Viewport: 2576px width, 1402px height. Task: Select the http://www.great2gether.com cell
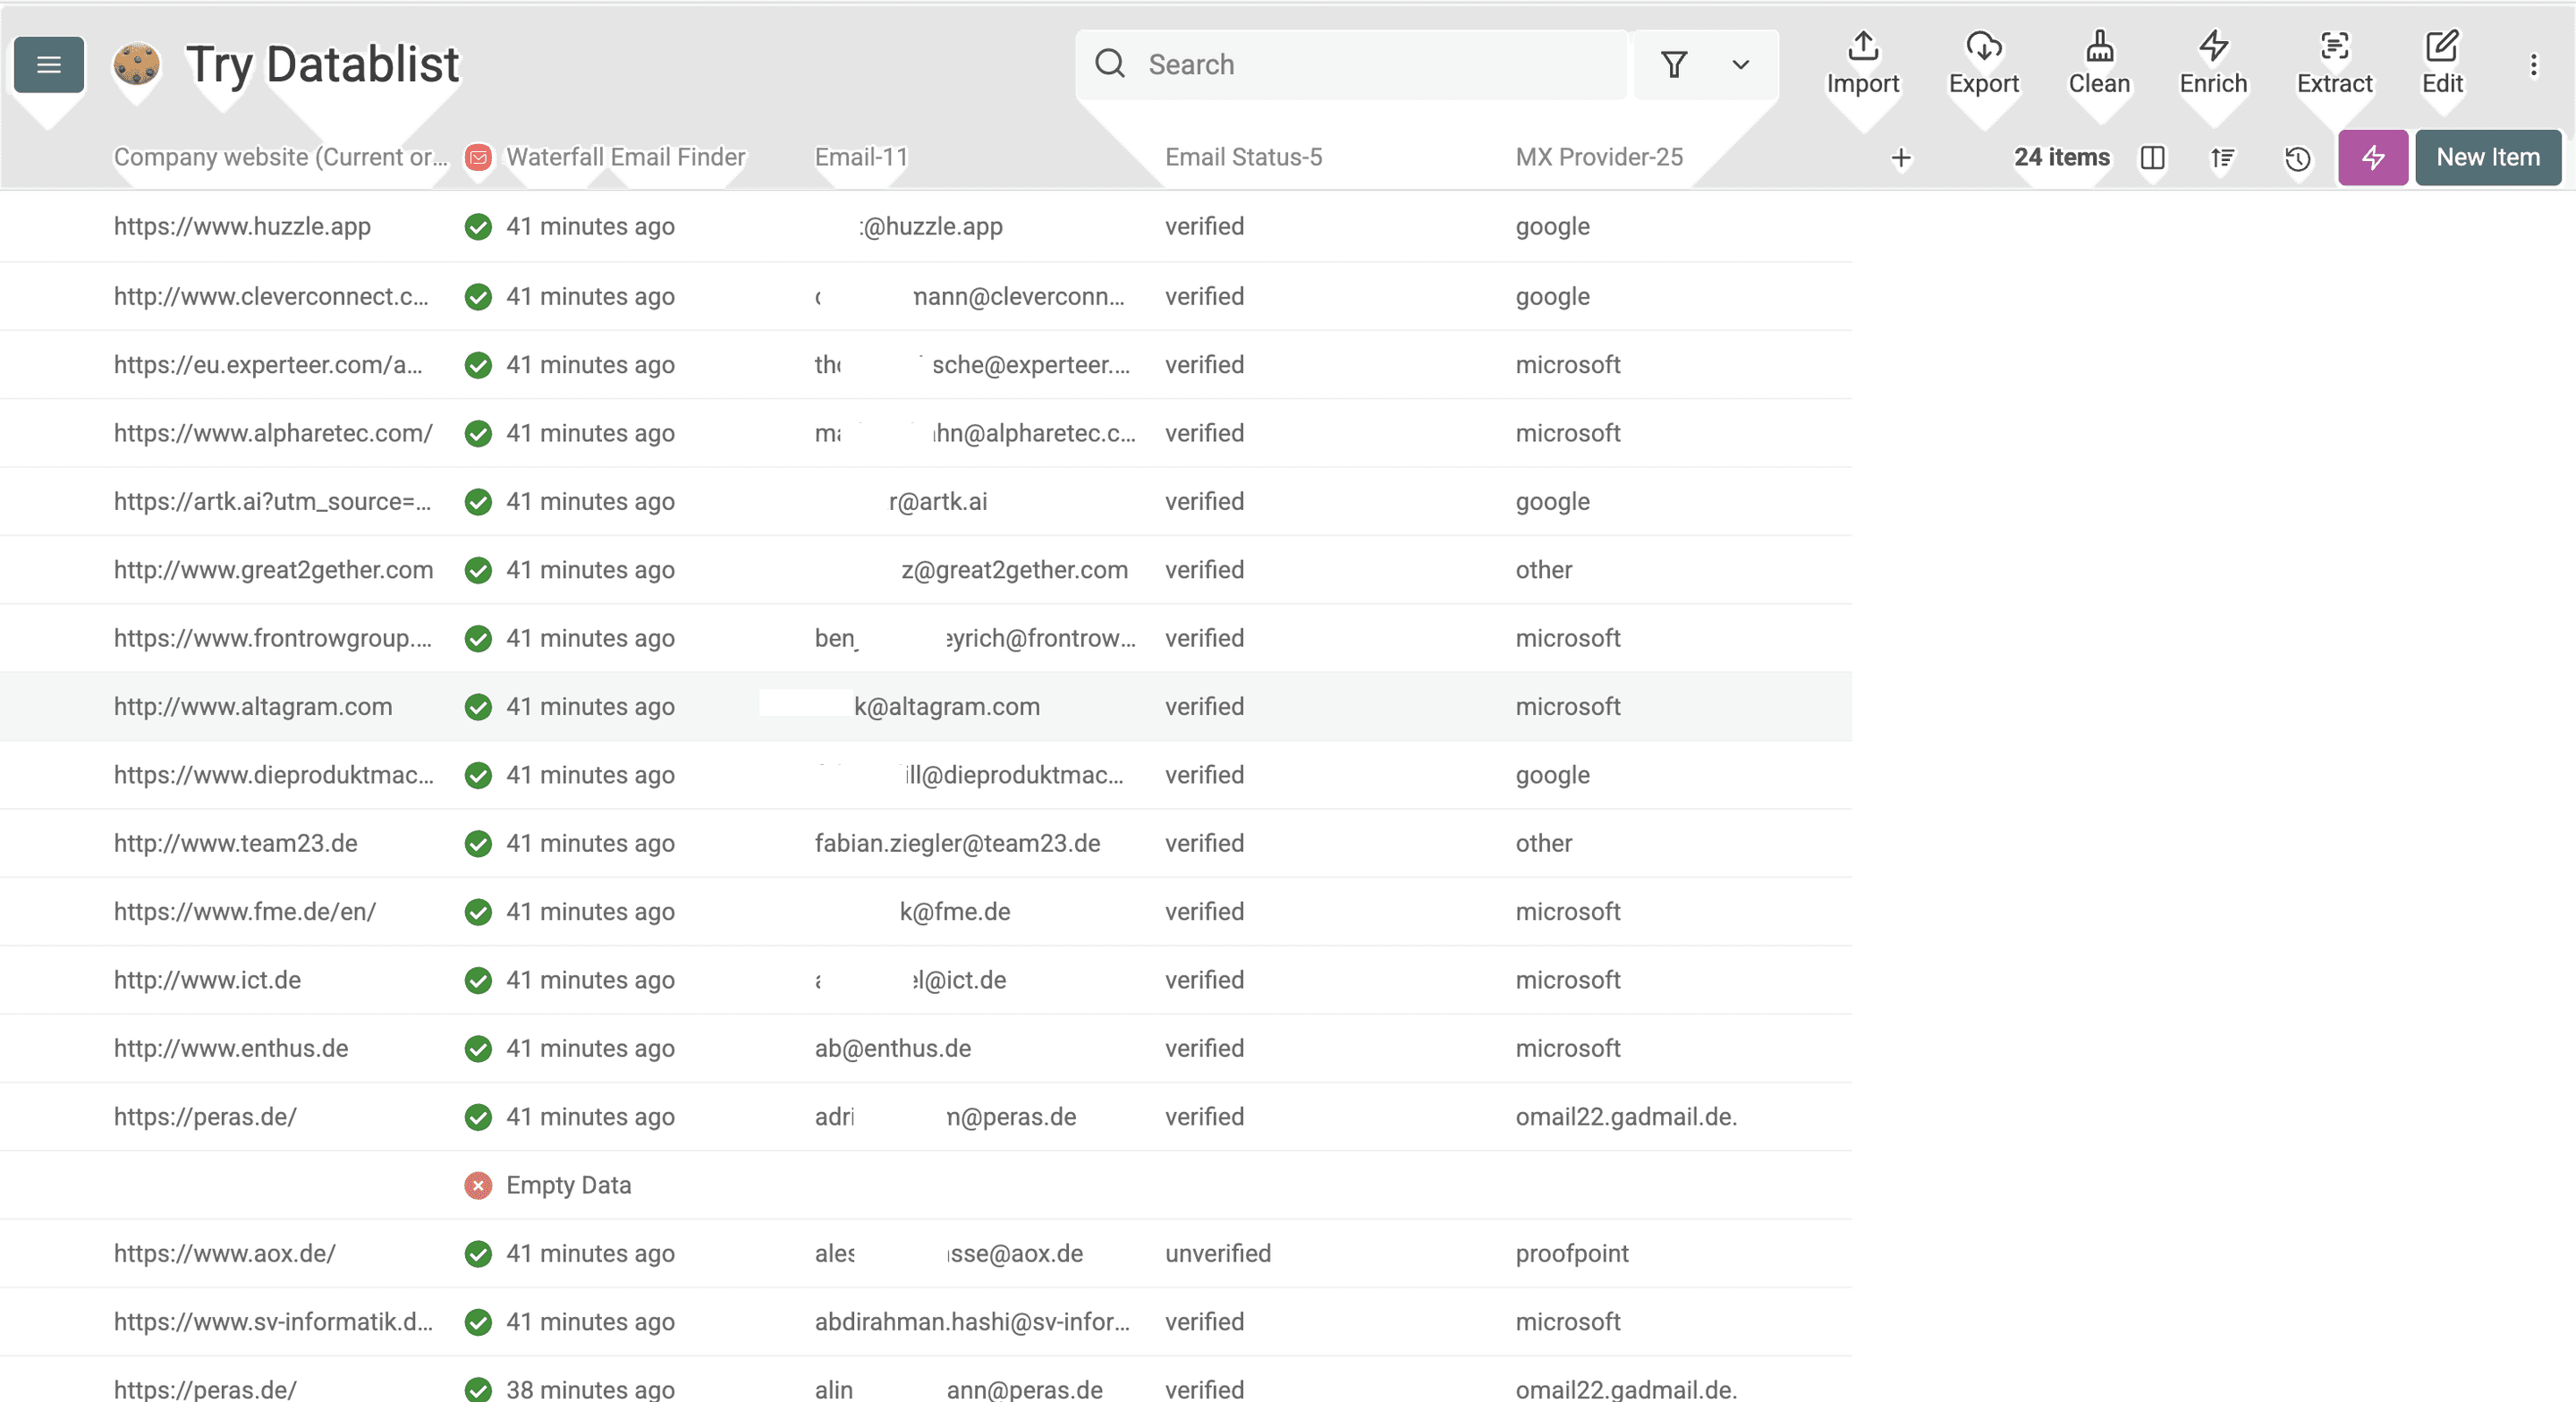[x=273, y=570]
